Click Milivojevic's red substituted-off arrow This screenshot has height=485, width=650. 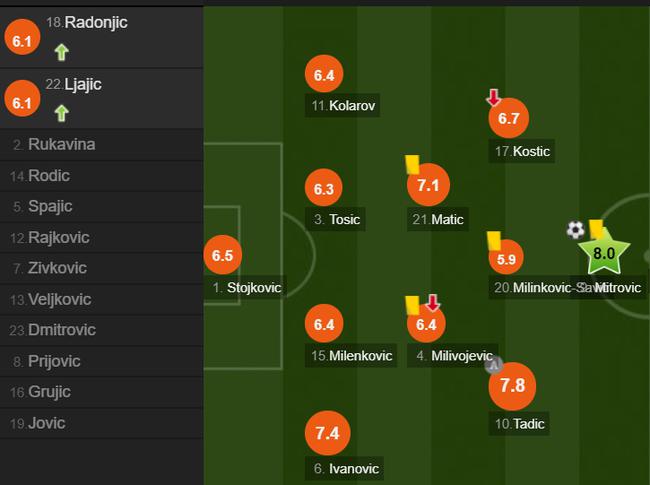[433, 303]
